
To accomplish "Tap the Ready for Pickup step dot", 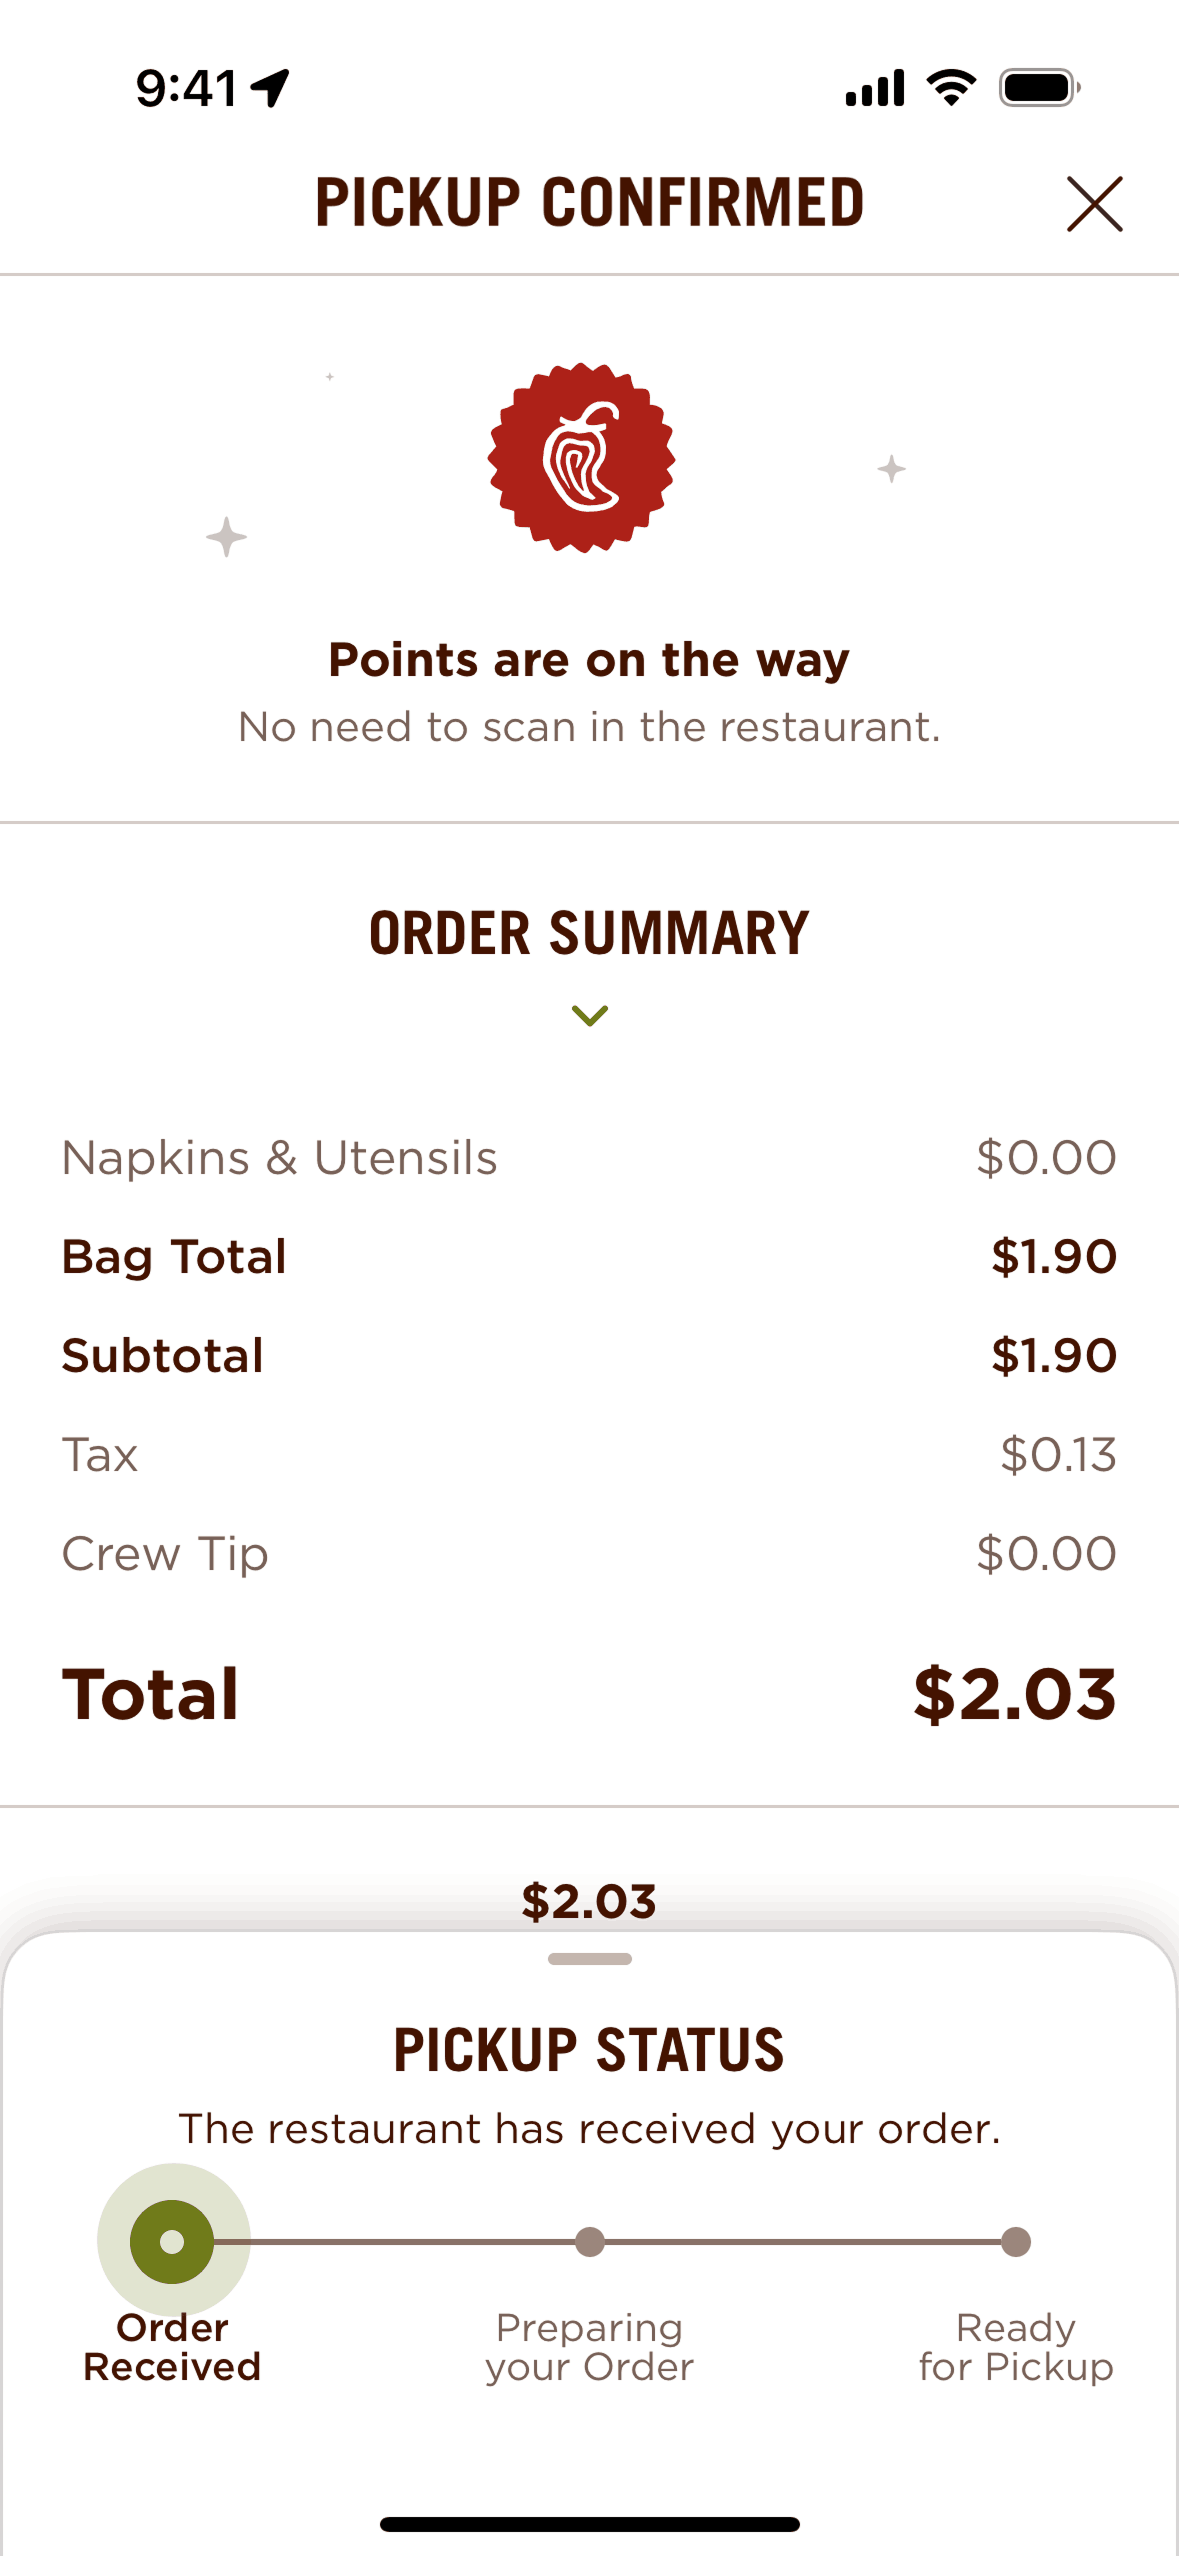I will tap(1016, 2242).
